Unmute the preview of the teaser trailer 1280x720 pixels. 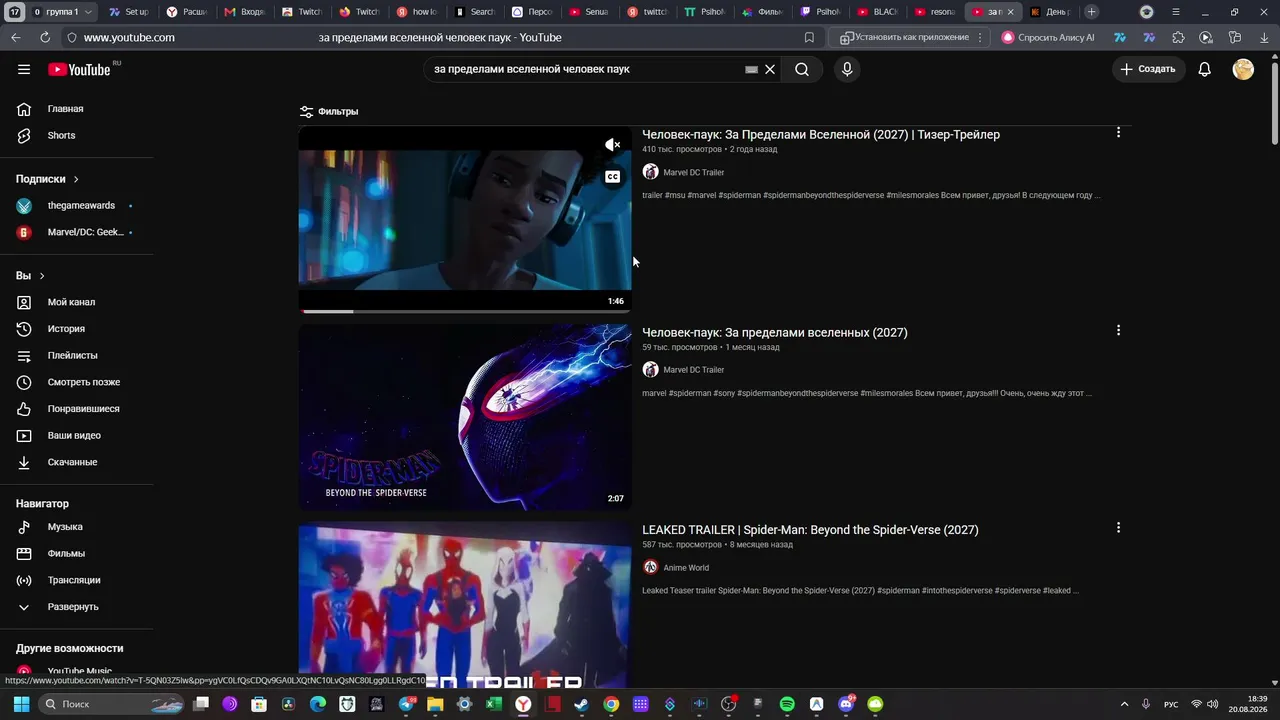point(612,145)
